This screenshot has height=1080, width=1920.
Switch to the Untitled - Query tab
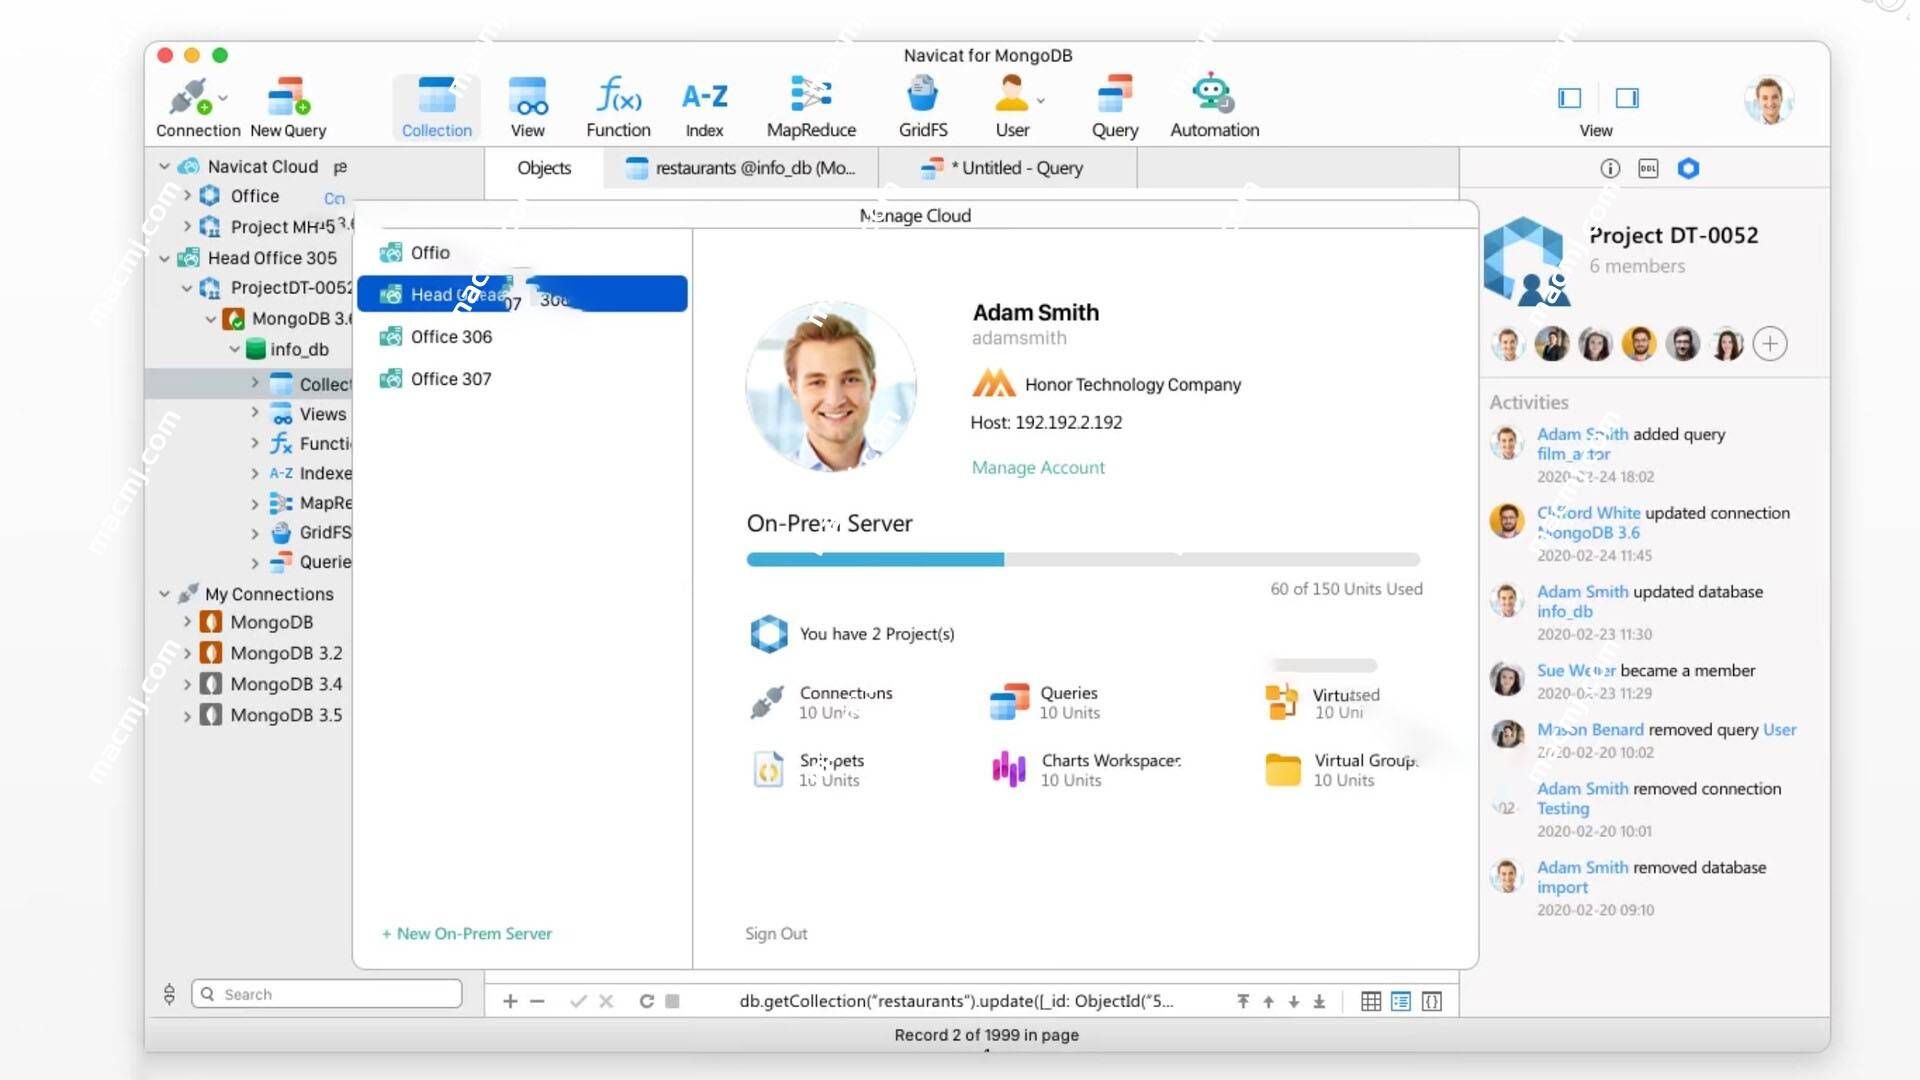coord(1008,168)
